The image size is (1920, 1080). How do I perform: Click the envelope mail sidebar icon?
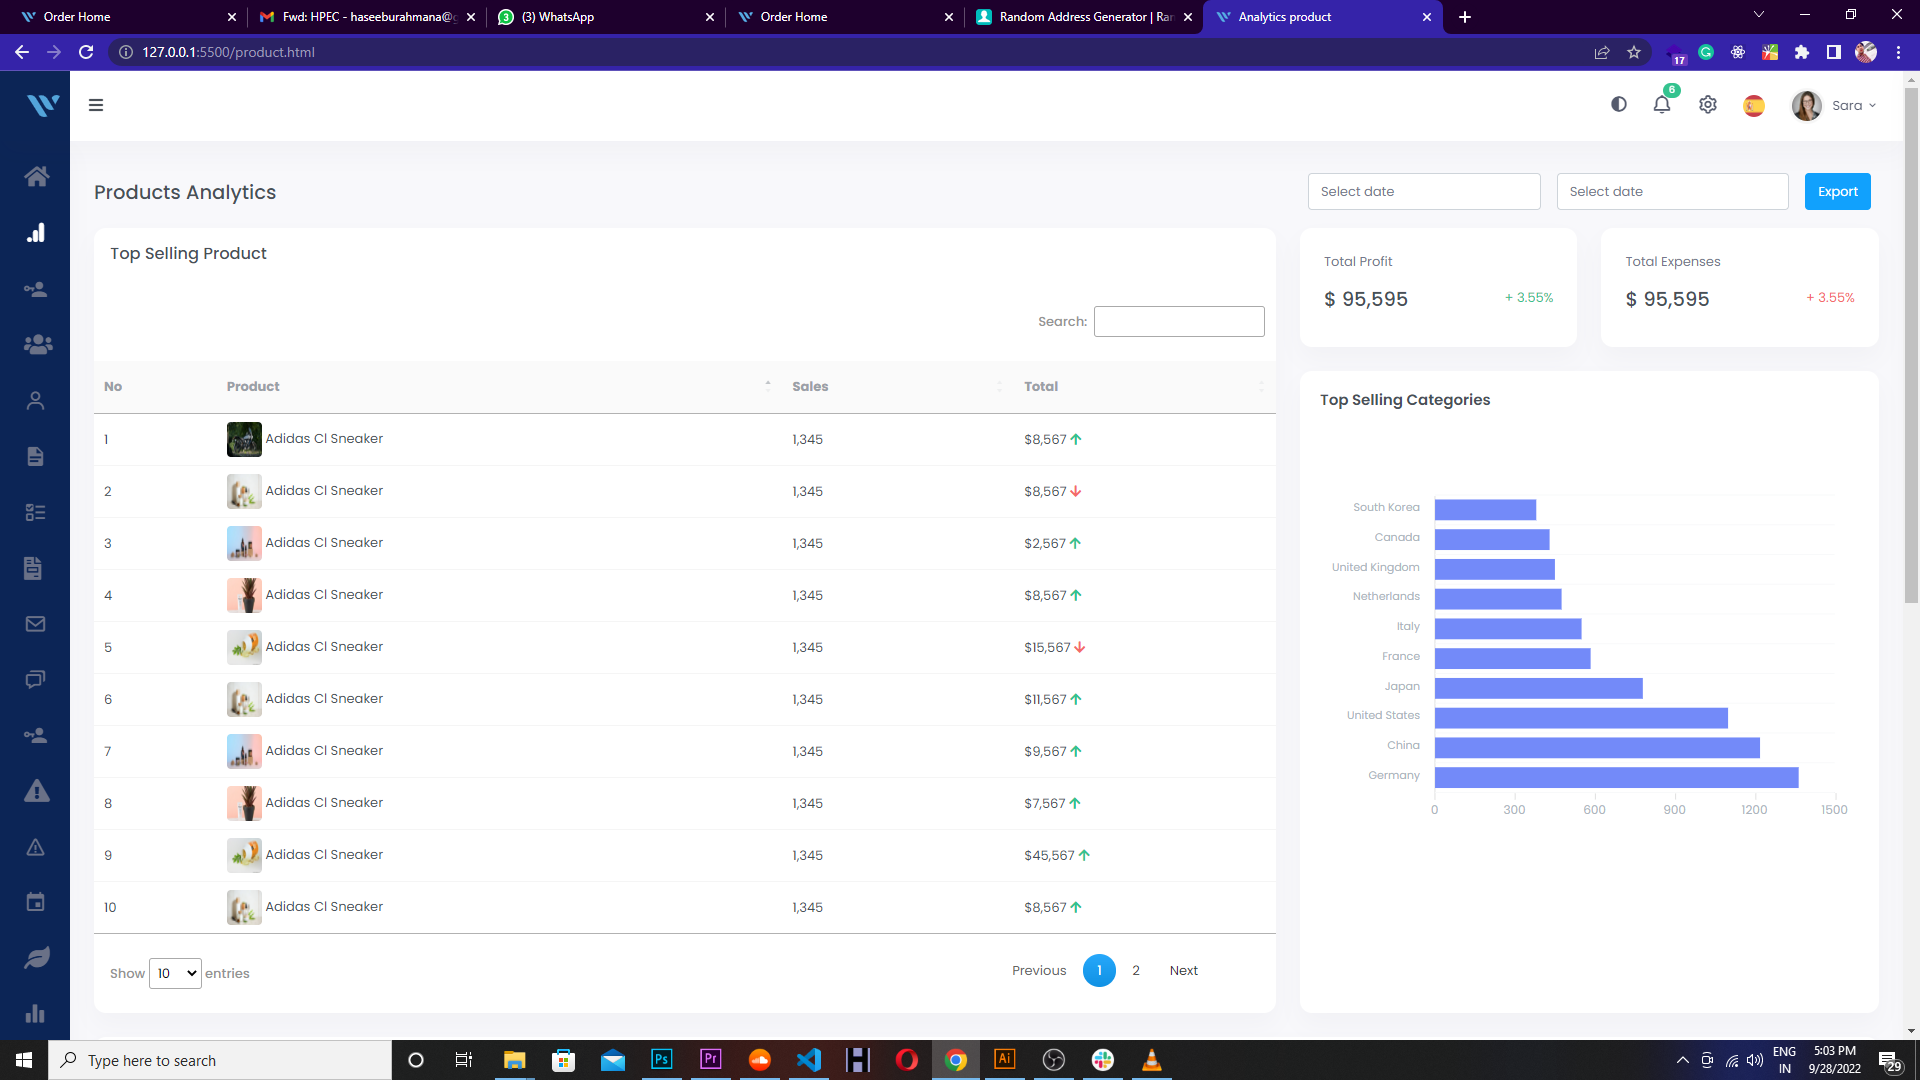click(36, 624)
